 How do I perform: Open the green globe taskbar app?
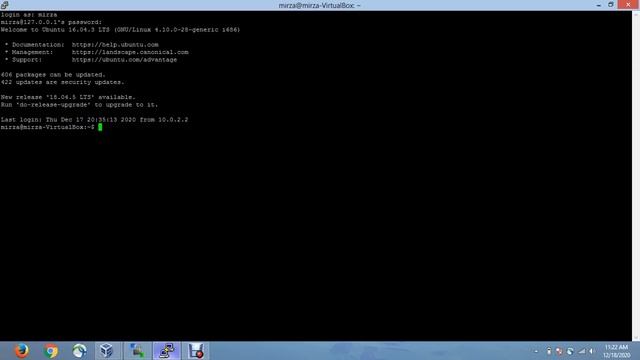tap(79, 351)
